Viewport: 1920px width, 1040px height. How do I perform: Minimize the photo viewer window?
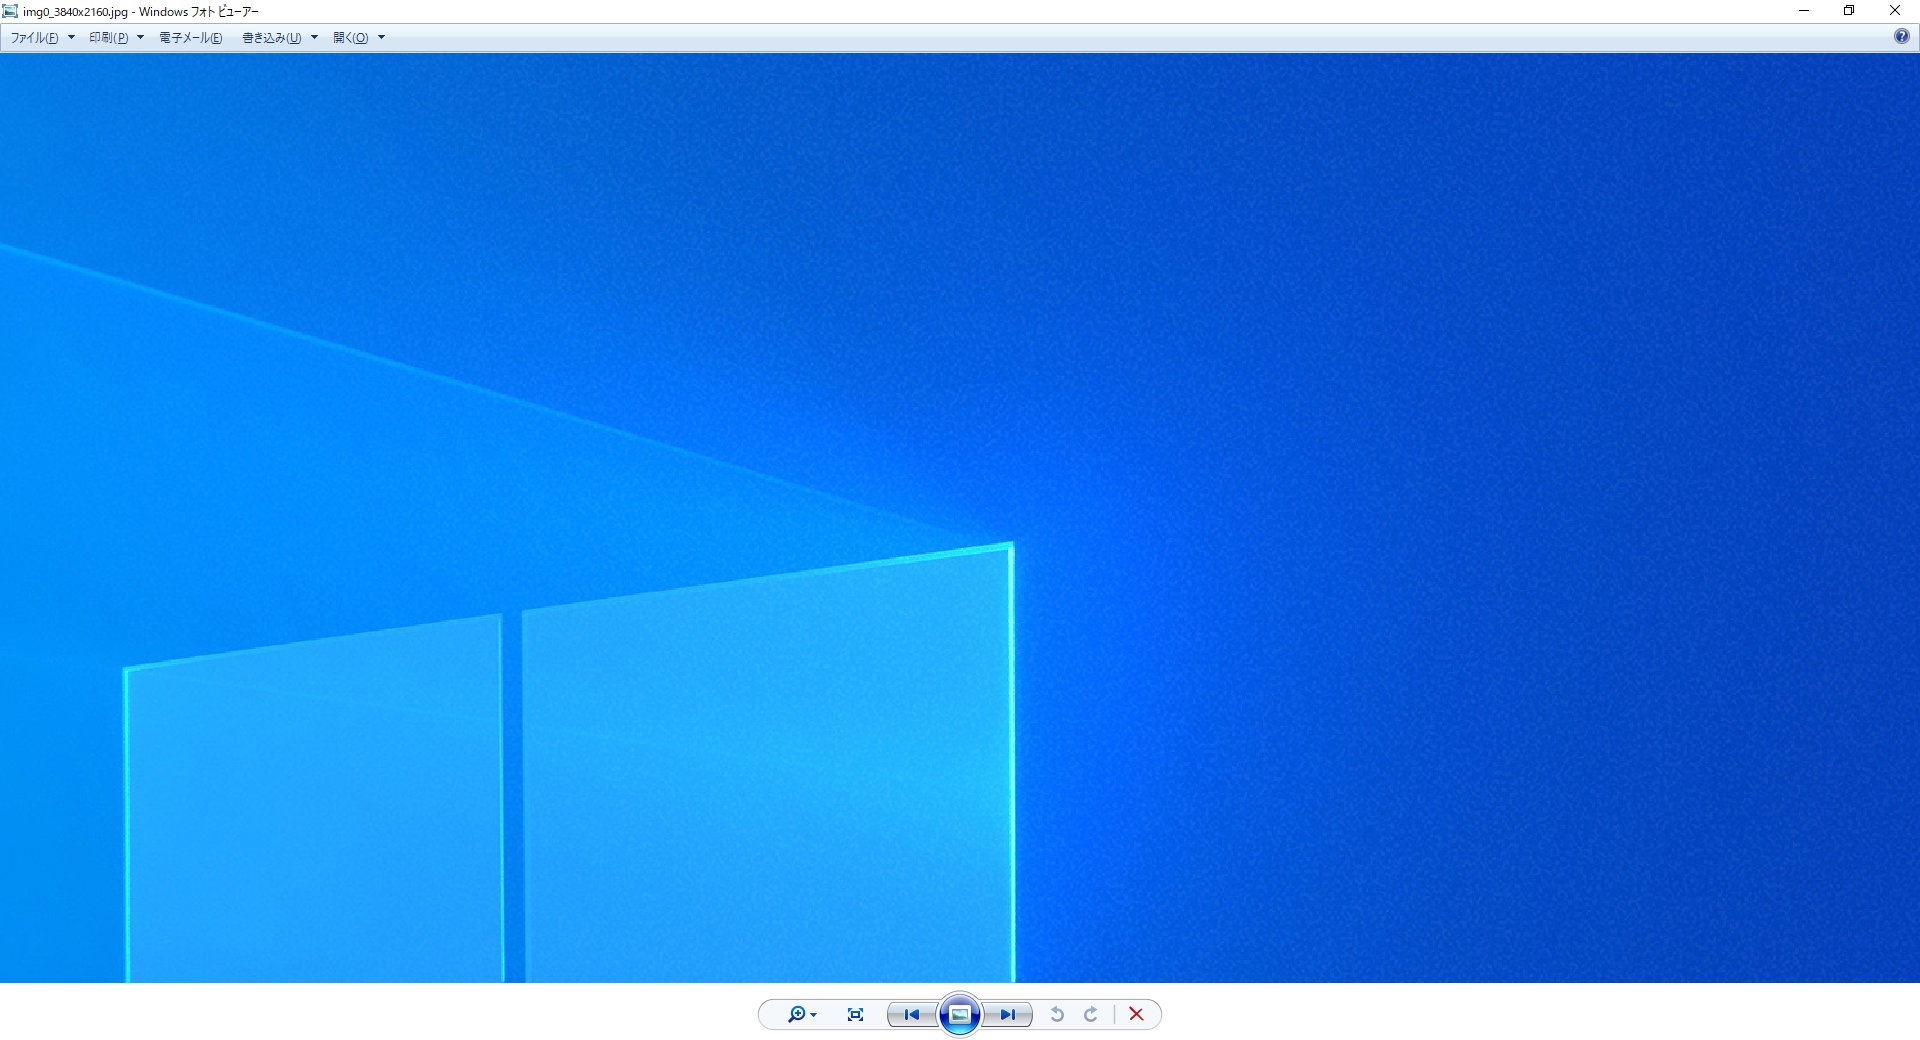point(1804,11)
